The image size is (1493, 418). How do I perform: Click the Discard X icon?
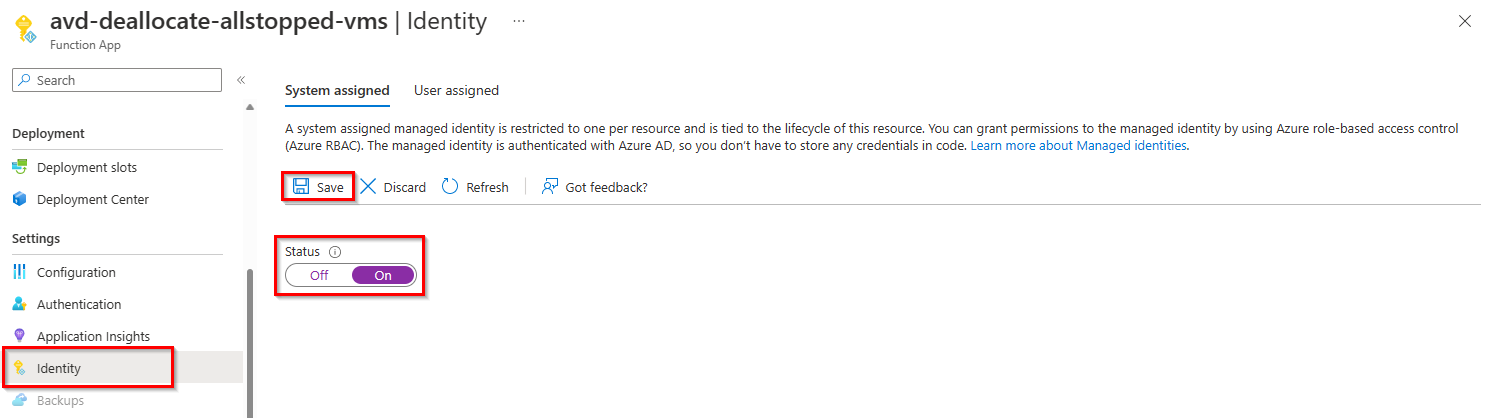368,187
